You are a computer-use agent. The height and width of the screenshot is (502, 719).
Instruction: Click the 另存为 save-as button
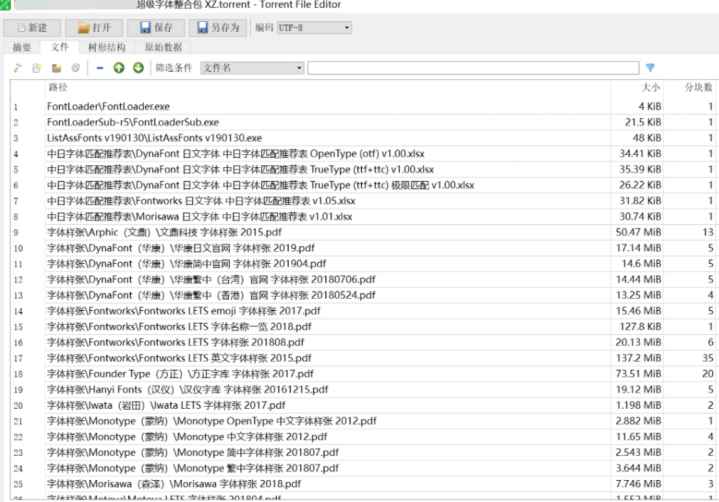(x=220, y=27)
